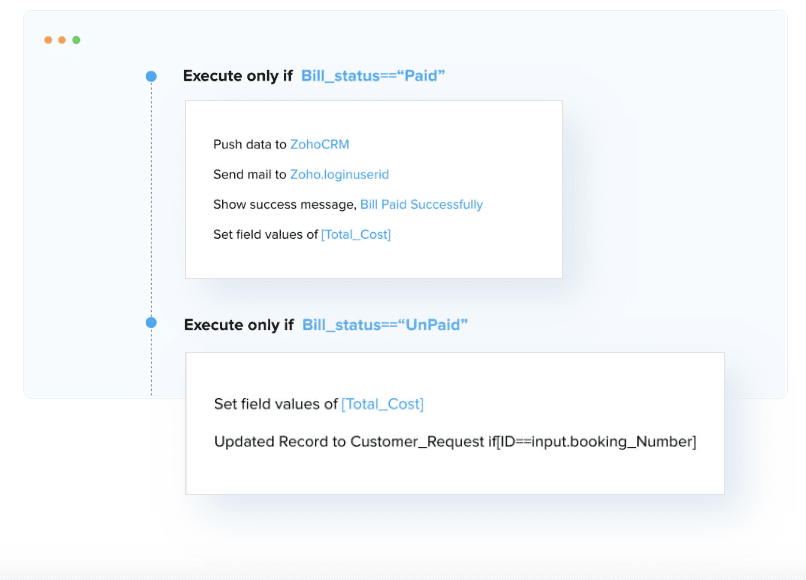Click the second orange window dot
806x580 pixels.
tap(62, 40)
